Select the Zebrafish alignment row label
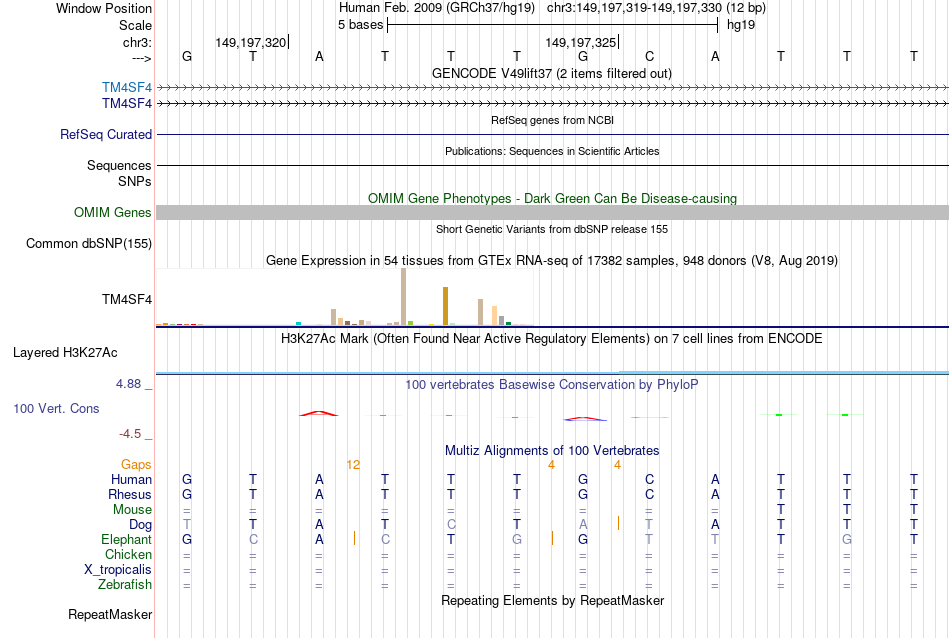 coord(125,585)
